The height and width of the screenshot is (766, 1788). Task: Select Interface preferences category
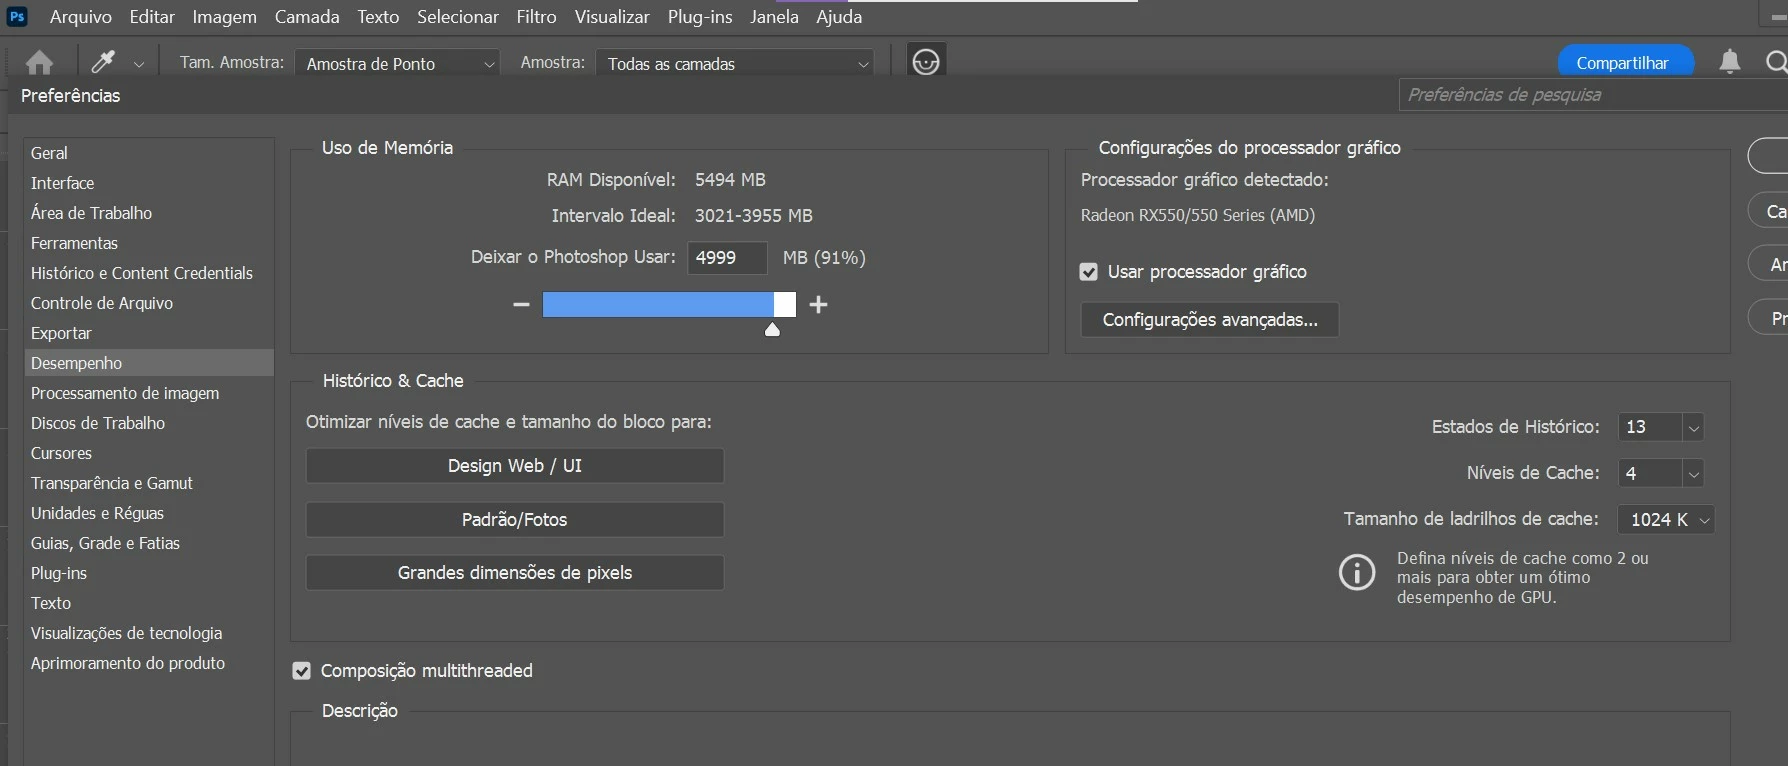pos(149,183)
